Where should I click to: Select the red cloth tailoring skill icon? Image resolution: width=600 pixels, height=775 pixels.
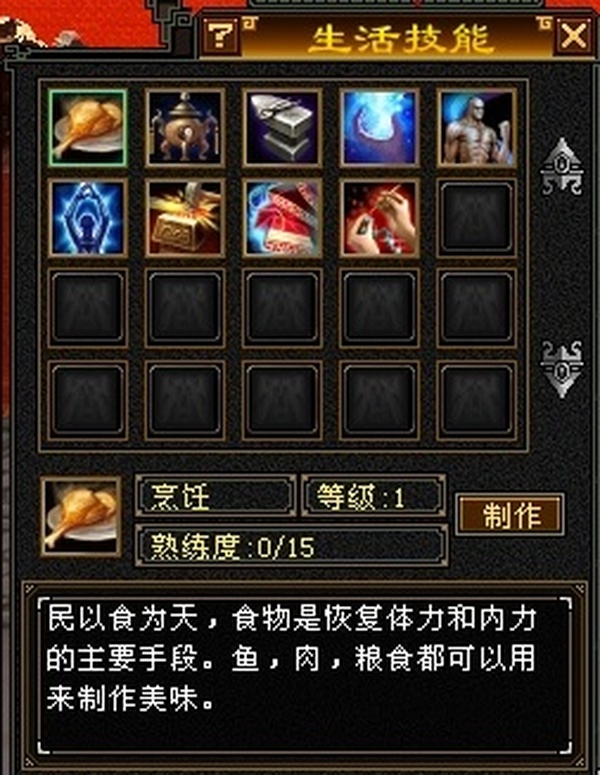pyautogui.click(x=282, y=218)
